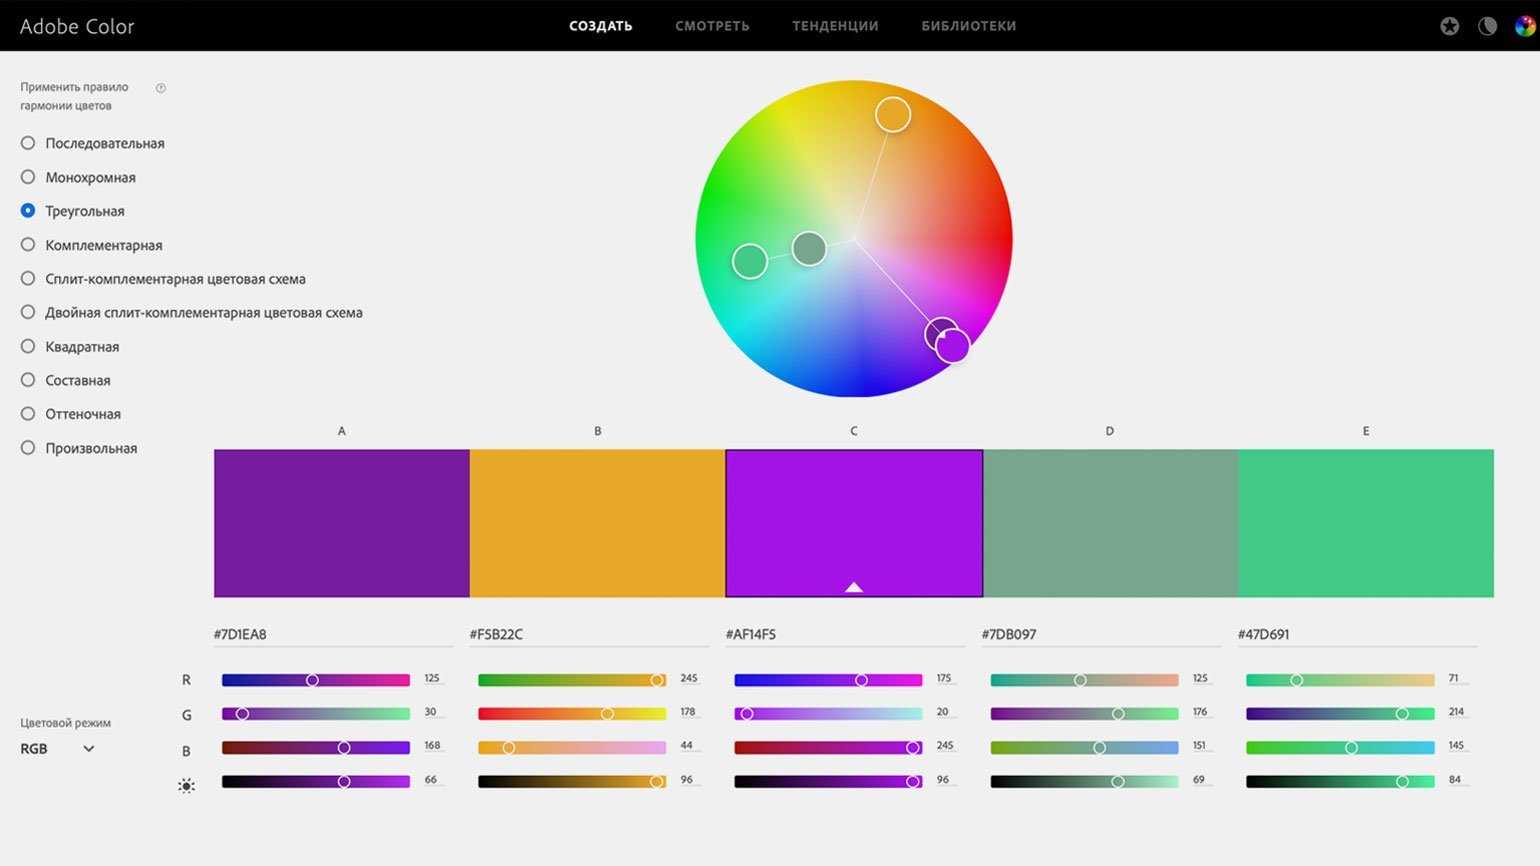1540x866 pixels.
Task: Toggle dark mode moon icon
Action: pos(1487,26)
